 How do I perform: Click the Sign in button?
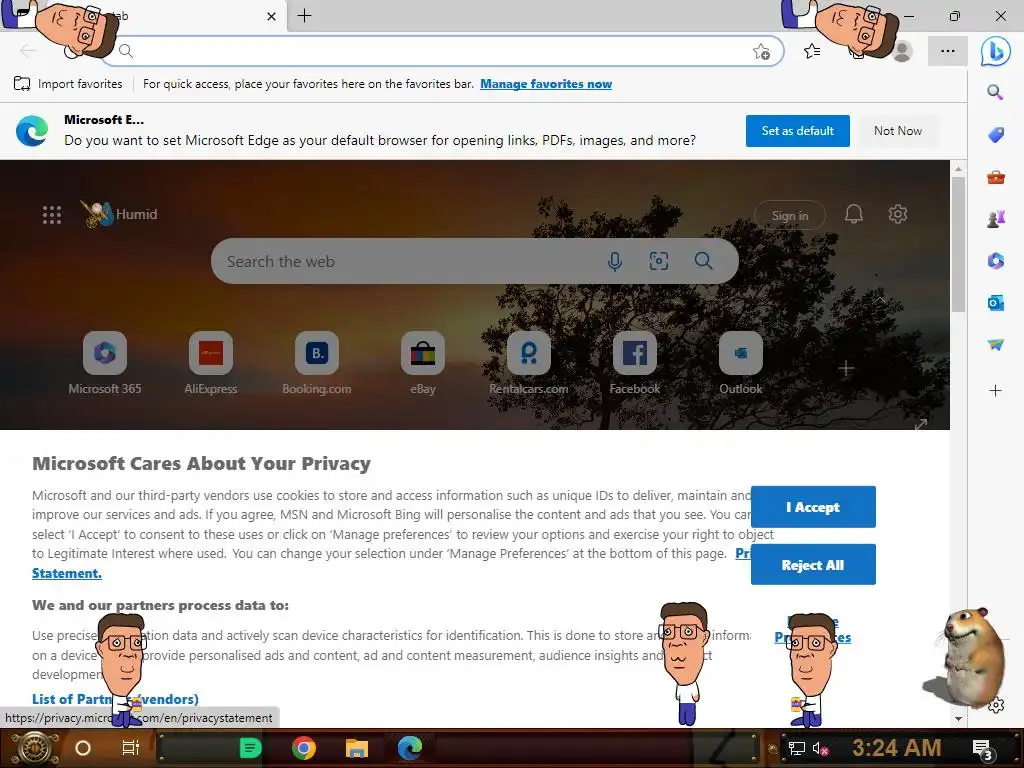(790, 216)
